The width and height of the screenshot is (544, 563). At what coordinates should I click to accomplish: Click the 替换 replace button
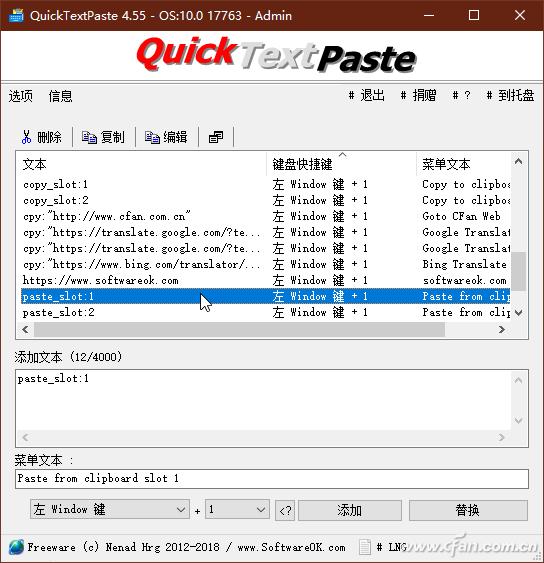[x=468, y=510]
